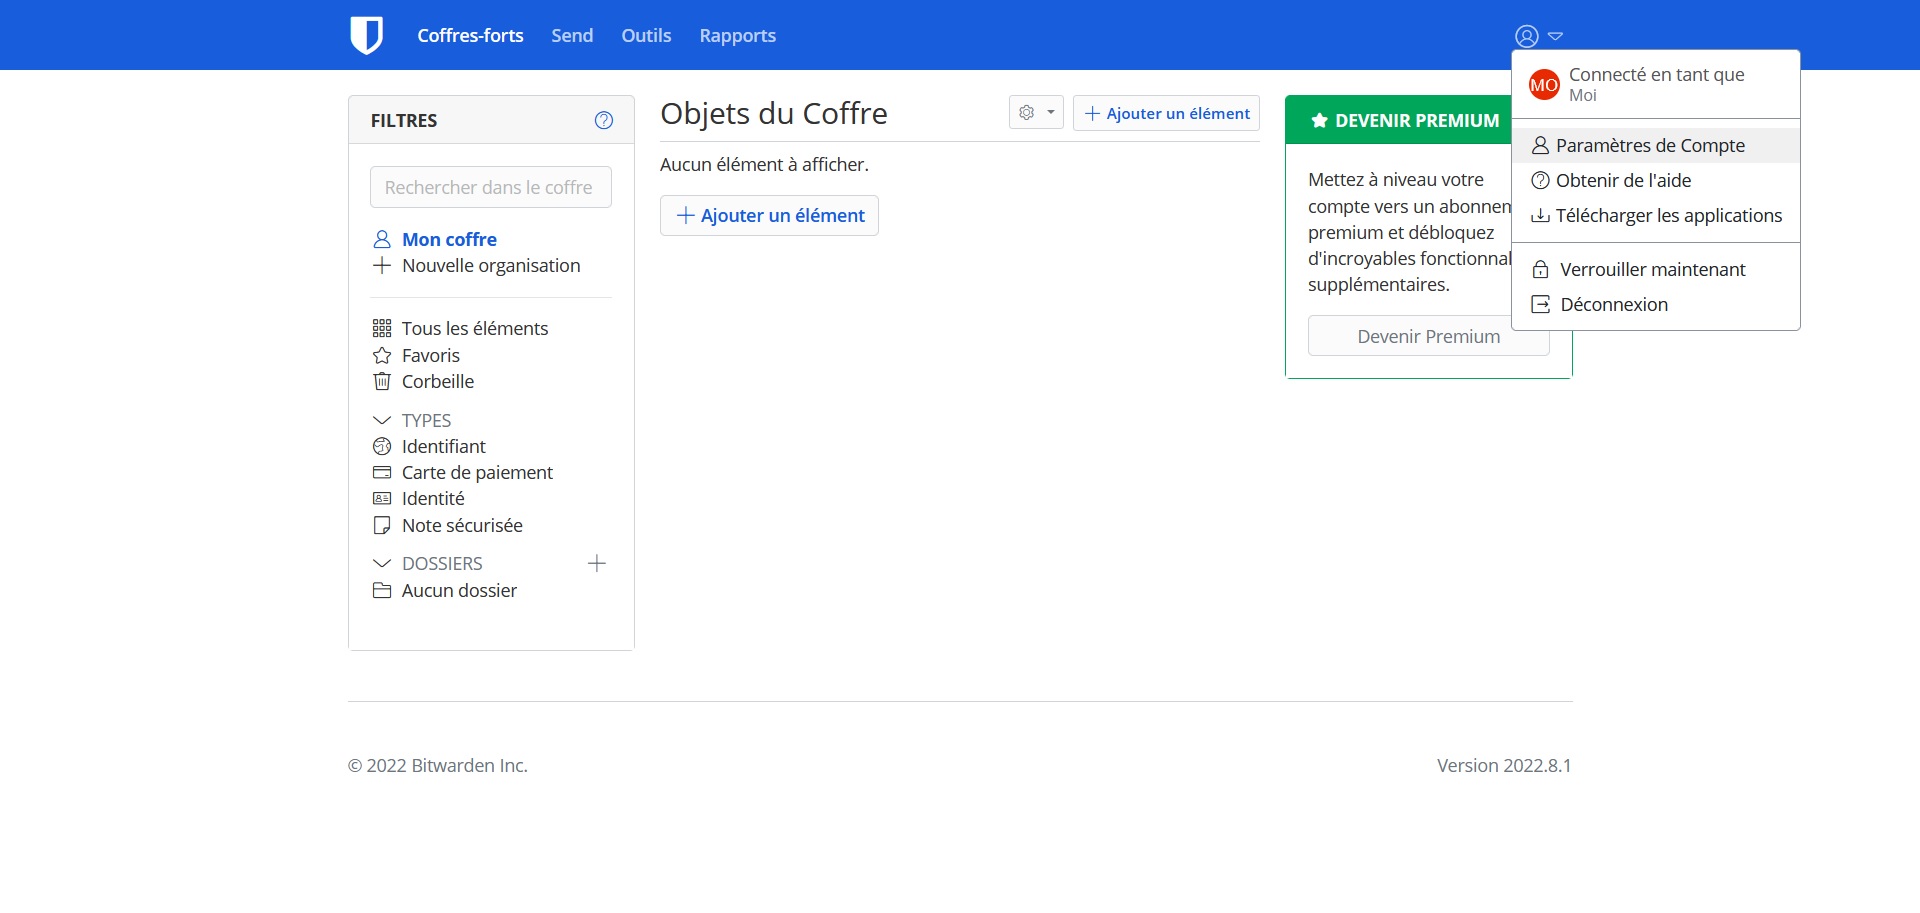Collapse the TYPES section

382,421
